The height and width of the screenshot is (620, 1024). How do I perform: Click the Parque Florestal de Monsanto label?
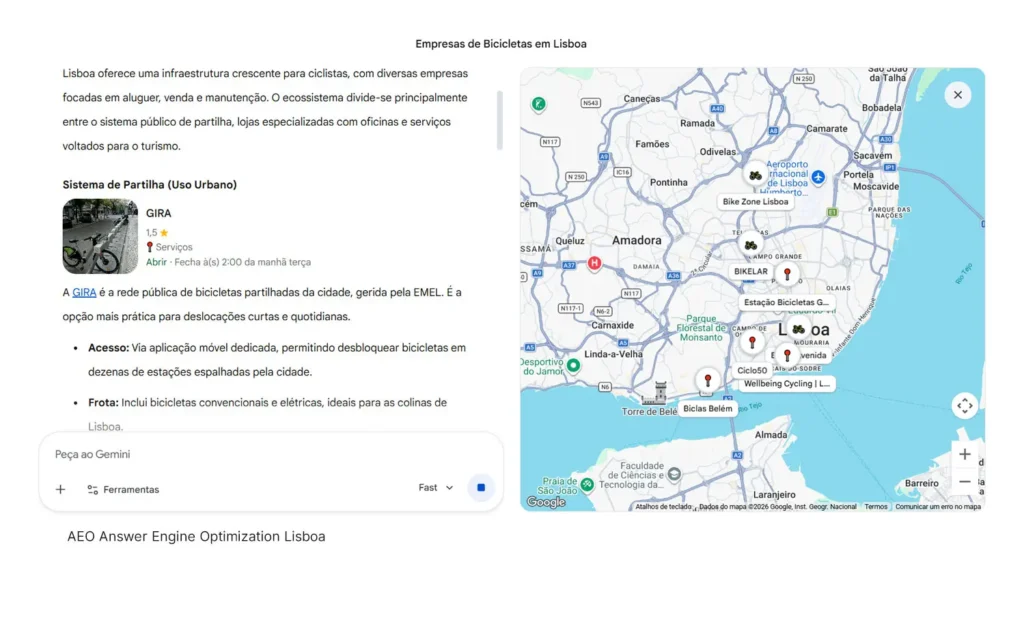point(701,328)
